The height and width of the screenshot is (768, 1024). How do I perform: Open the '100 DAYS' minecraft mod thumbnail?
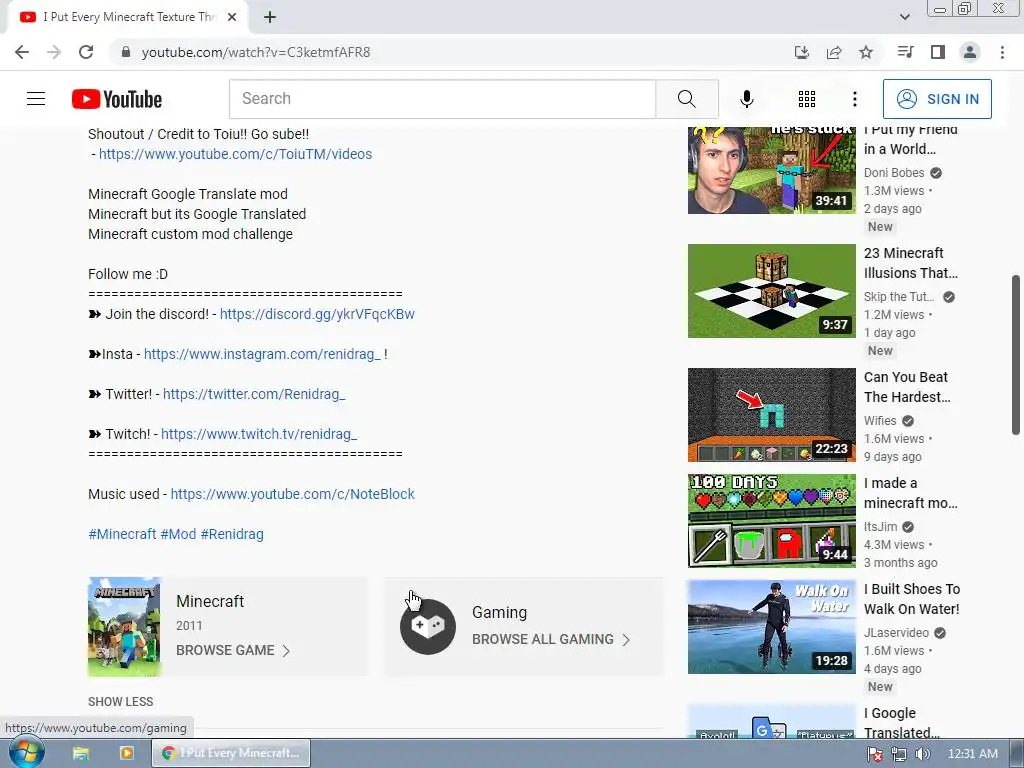tap(771, 520)
